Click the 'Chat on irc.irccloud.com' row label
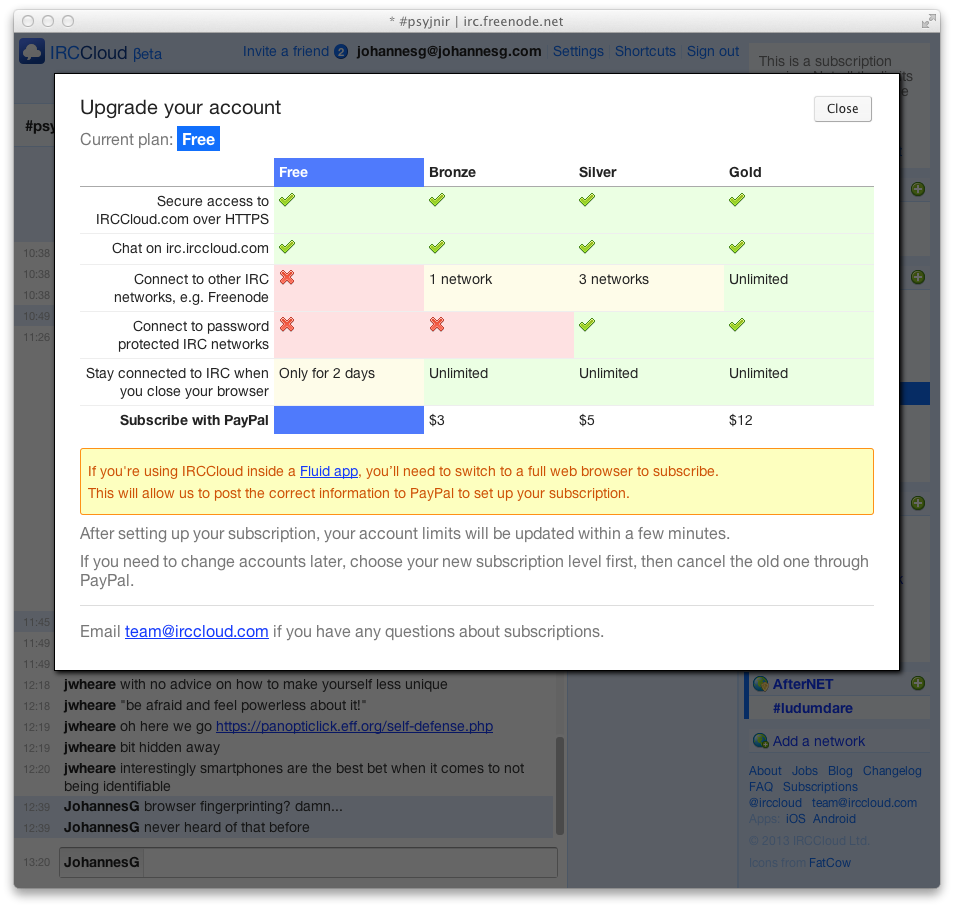954x908 pixels. pos(190,248)
